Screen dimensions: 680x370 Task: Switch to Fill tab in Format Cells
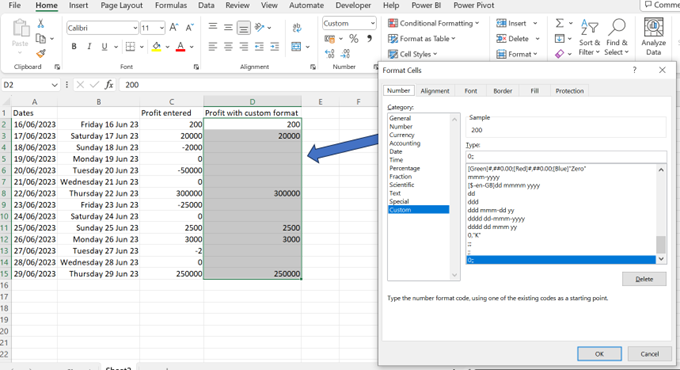(x=534, y=91)
